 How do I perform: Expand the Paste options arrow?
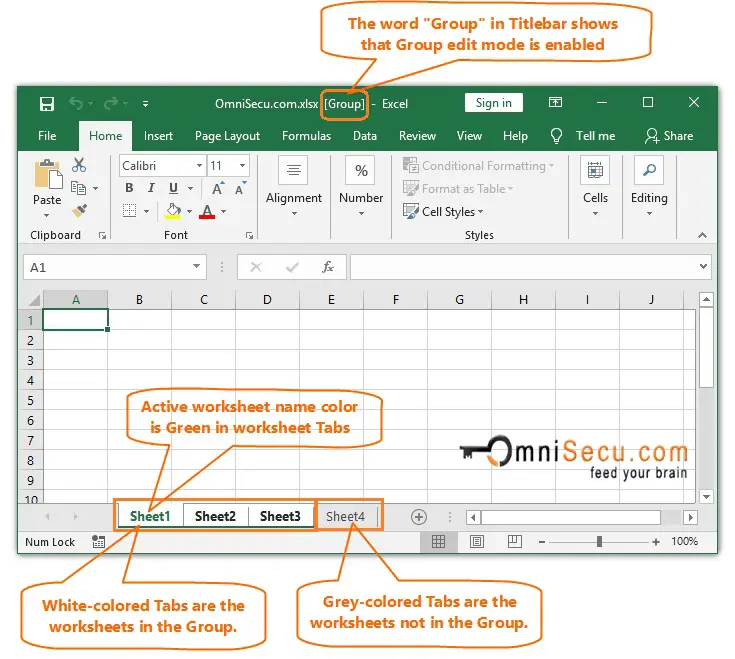46,216
